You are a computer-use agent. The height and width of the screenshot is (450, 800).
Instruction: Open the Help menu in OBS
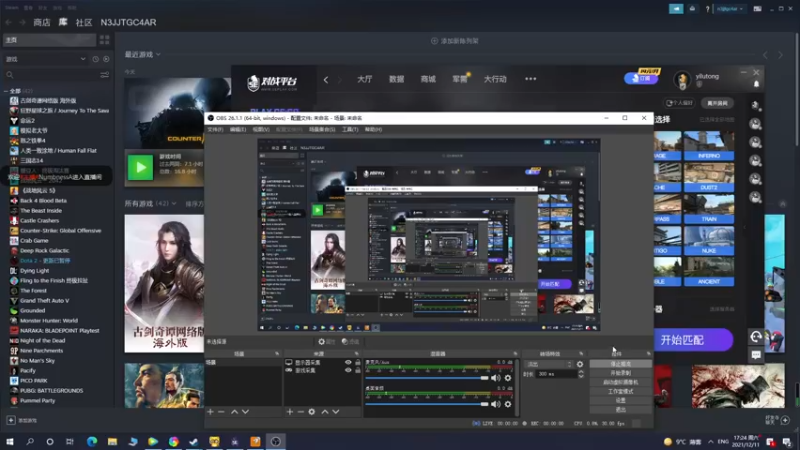point(373,130)
